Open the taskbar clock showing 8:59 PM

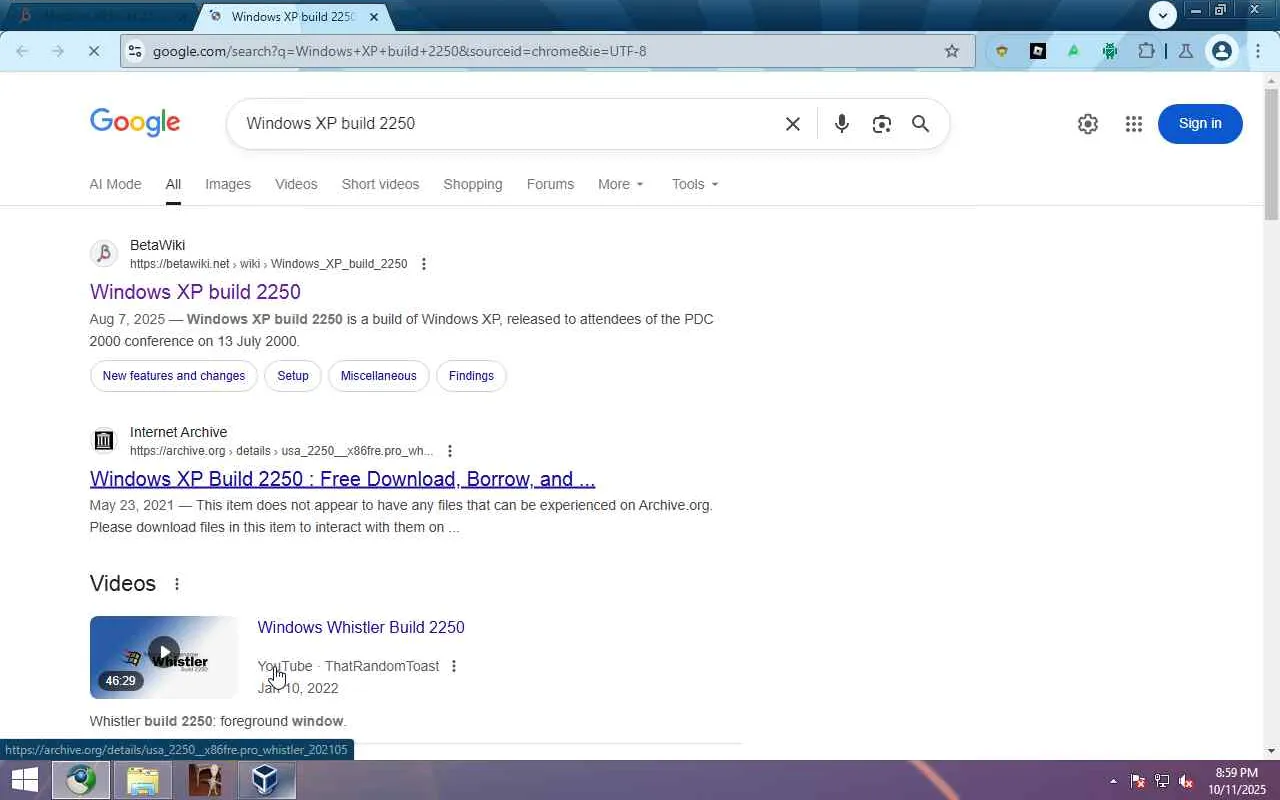tap(1236, 781)
